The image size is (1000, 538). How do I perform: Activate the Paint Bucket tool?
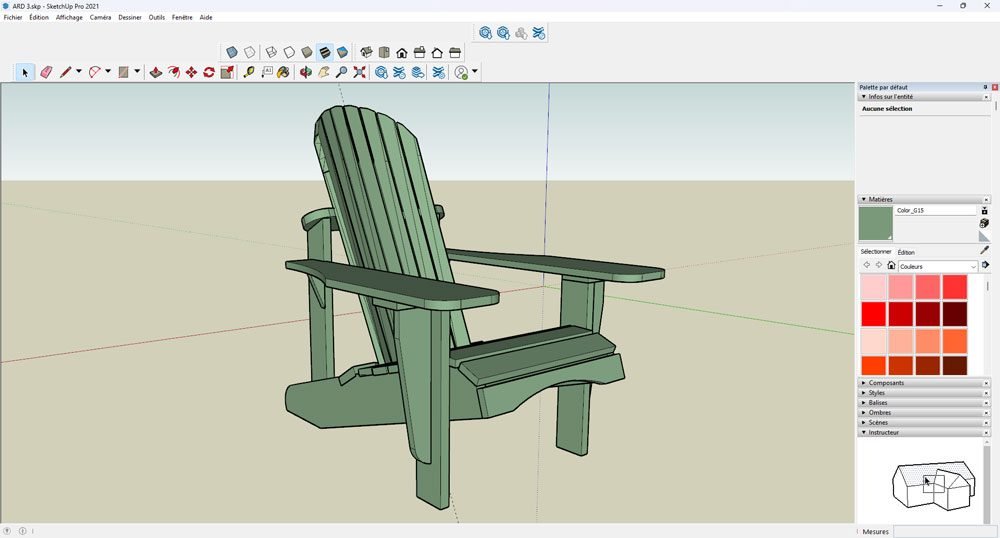click(283, 73)
